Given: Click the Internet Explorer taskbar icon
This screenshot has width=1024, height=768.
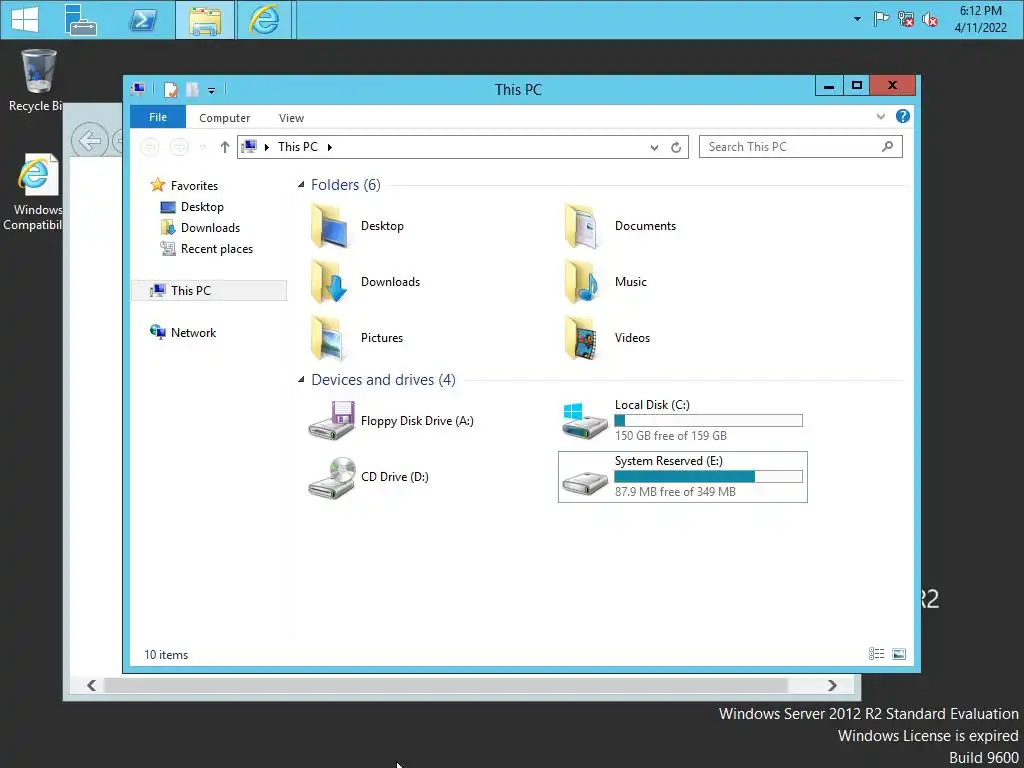Looking at the screenshot, I should (x=264, y=20).
